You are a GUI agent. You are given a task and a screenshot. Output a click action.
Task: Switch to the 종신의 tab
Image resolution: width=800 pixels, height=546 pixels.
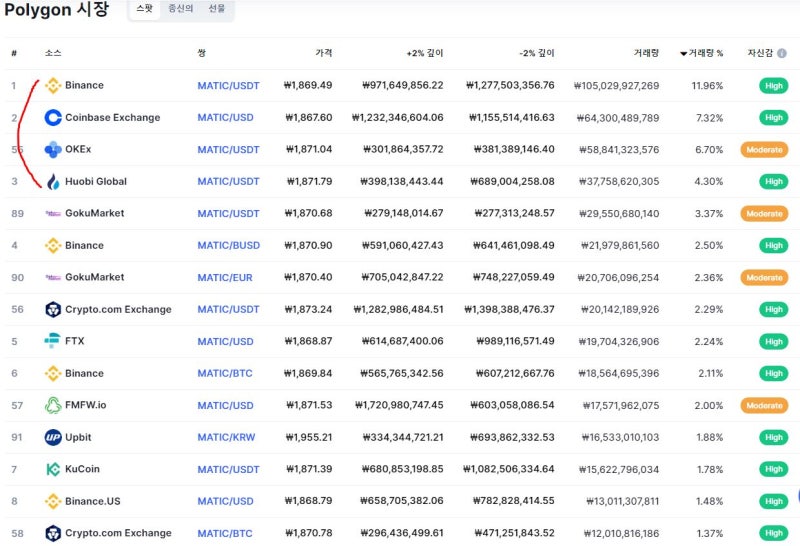[181, 9]
